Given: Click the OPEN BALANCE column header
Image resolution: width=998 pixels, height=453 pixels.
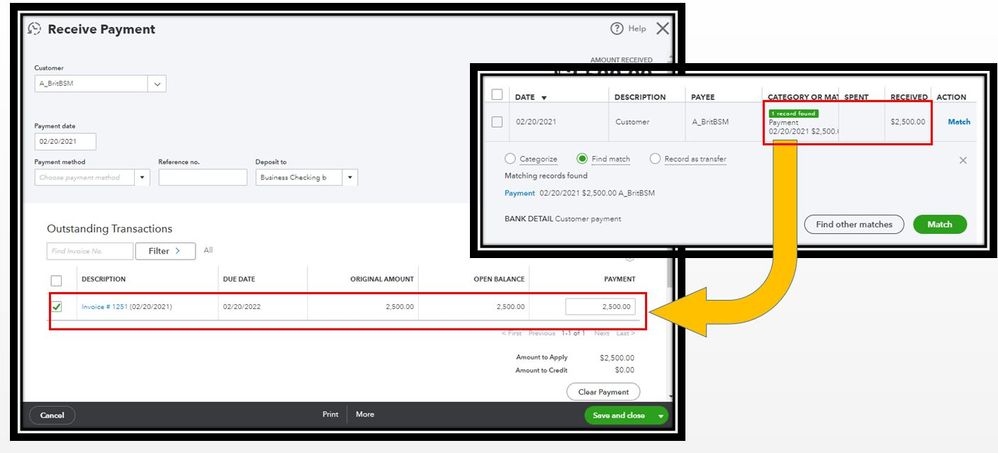Looking at the screenshot, I should [499, 279].
